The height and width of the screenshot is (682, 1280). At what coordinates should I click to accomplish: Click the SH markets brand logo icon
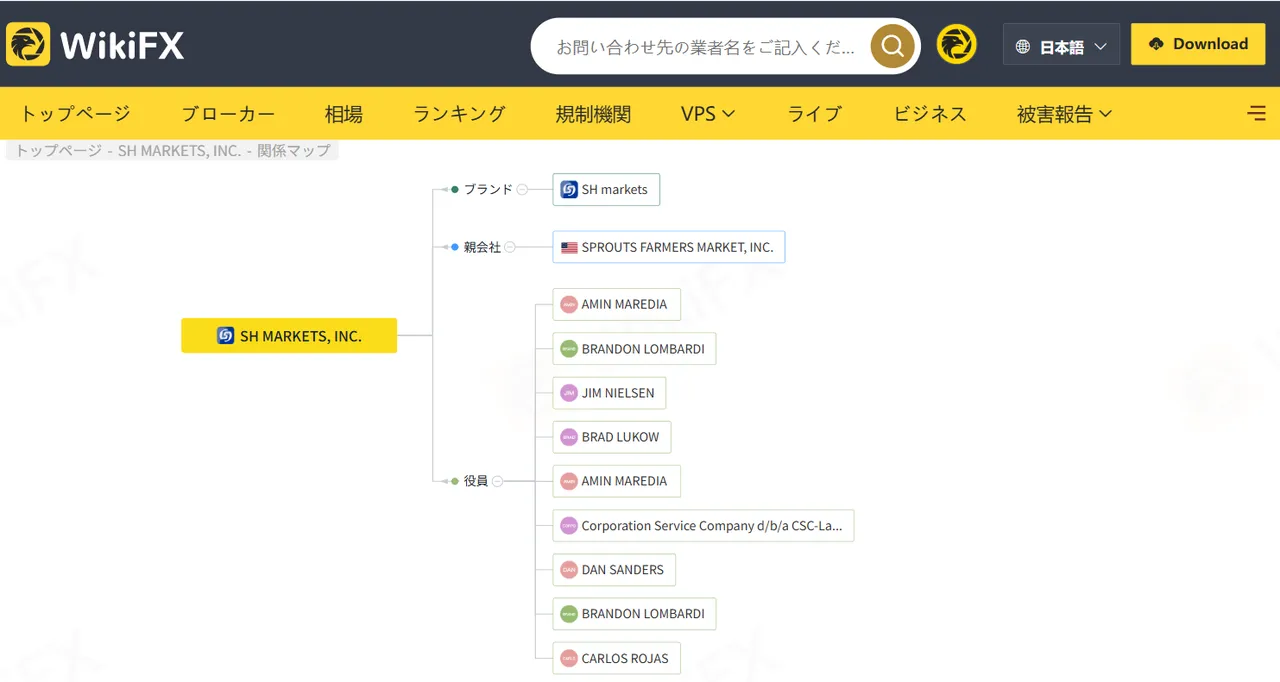569,189
